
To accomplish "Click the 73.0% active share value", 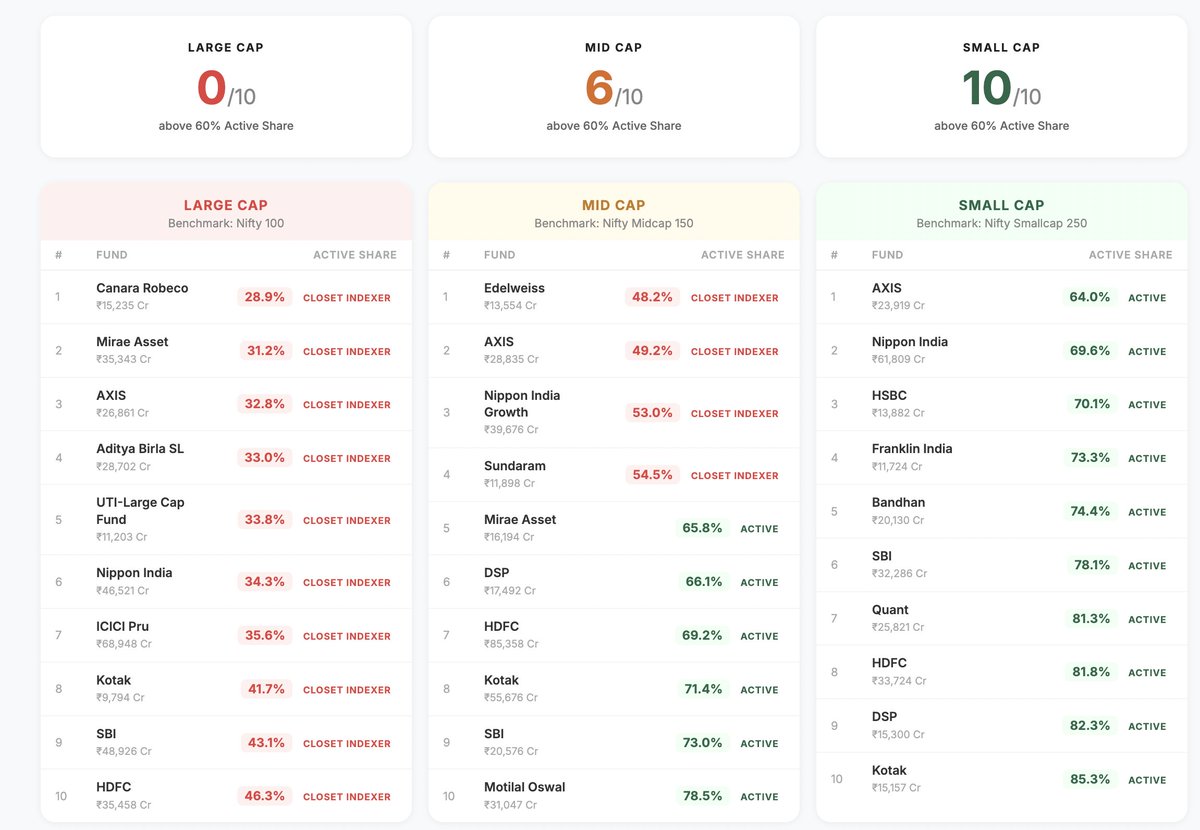I will [x=702, y=742].
